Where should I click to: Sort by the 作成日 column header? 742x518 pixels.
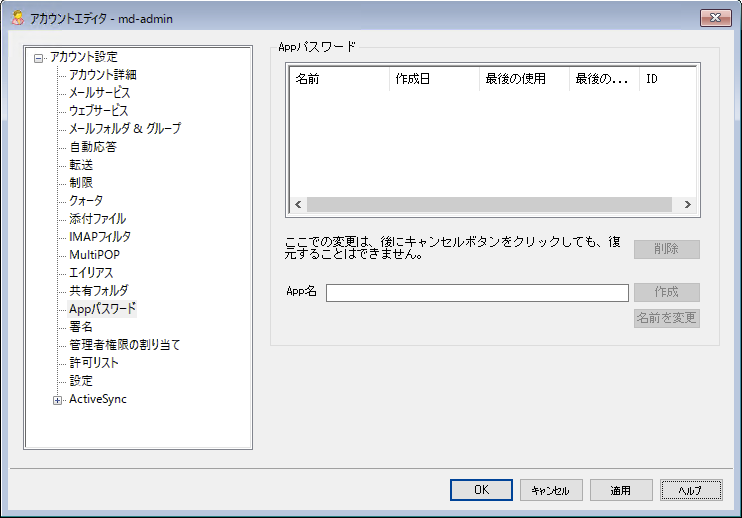pyautogui.click(x=433, y=79)
